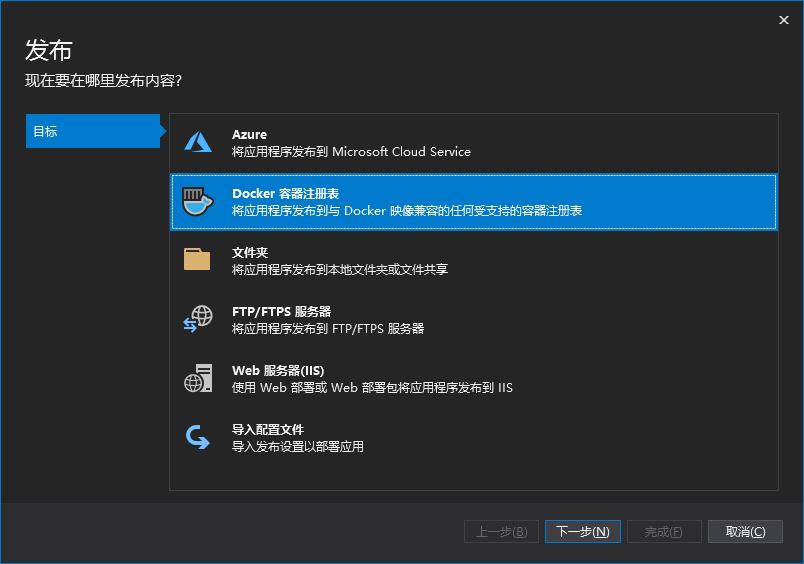Pick the 文件夹 publish target label
Screen dimensions: 804x564
(250, 253)
